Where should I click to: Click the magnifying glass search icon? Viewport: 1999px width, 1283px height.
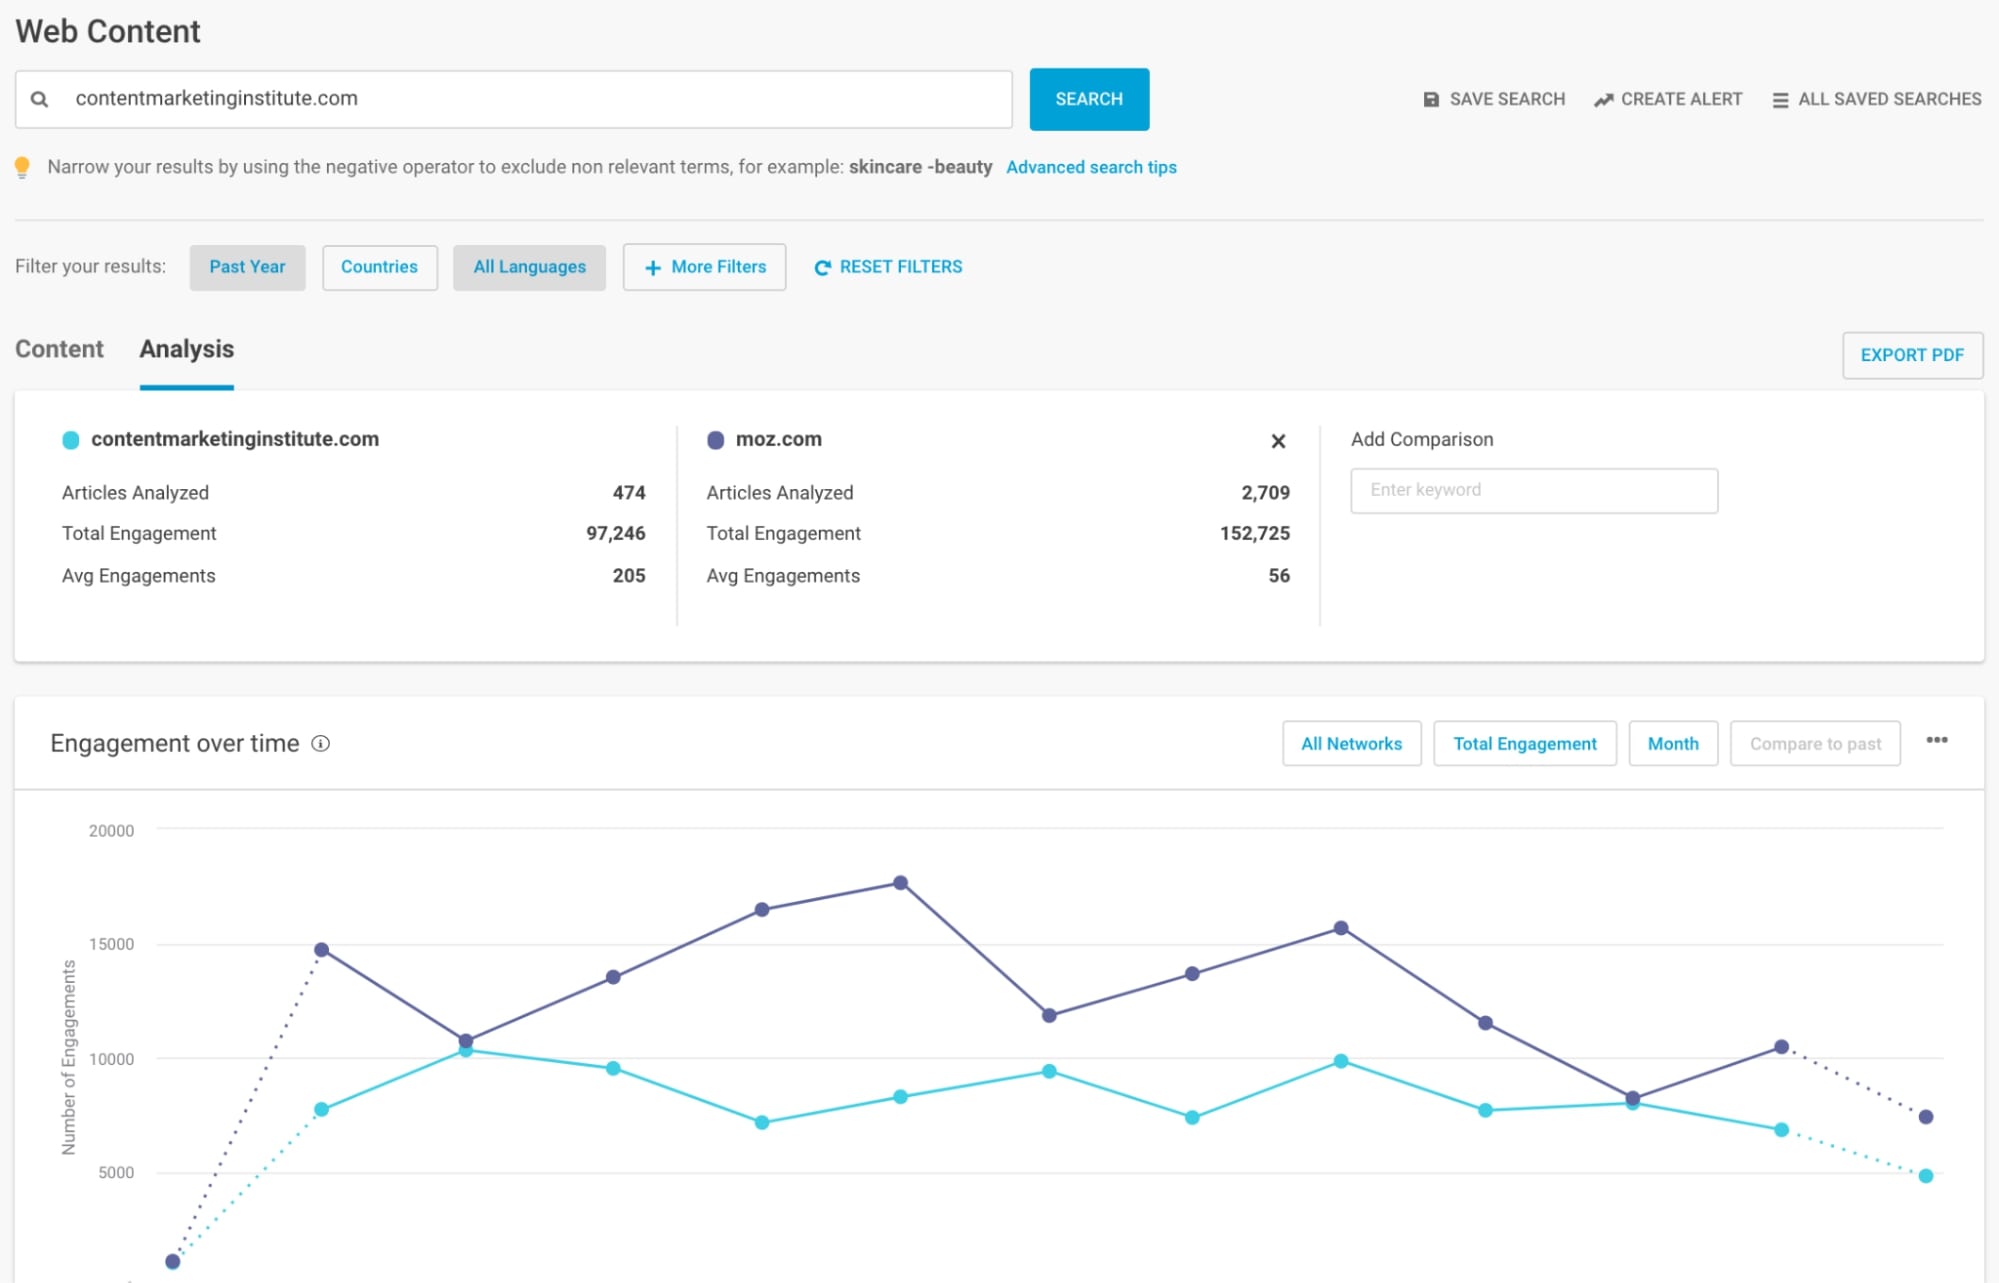click(x=38, y=98)
